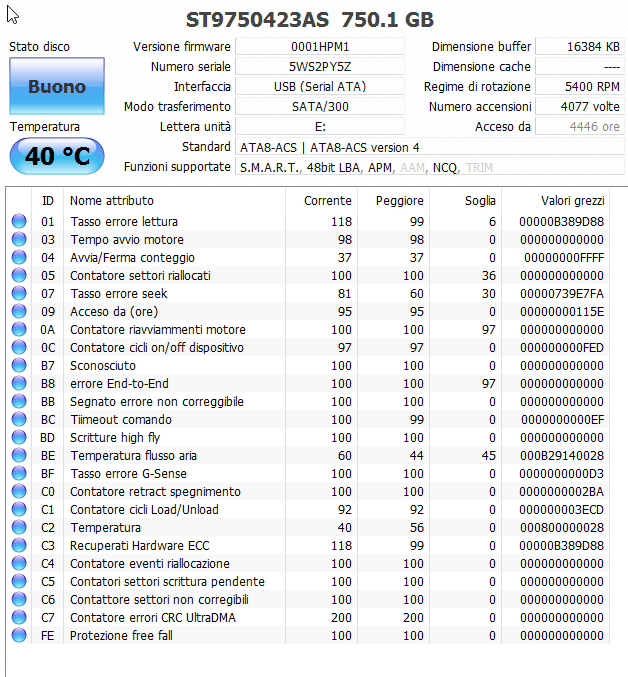Click the Soglia column header
Viewport: 628px width, 677px height.
pyautogui.click(x=465, y=200)
